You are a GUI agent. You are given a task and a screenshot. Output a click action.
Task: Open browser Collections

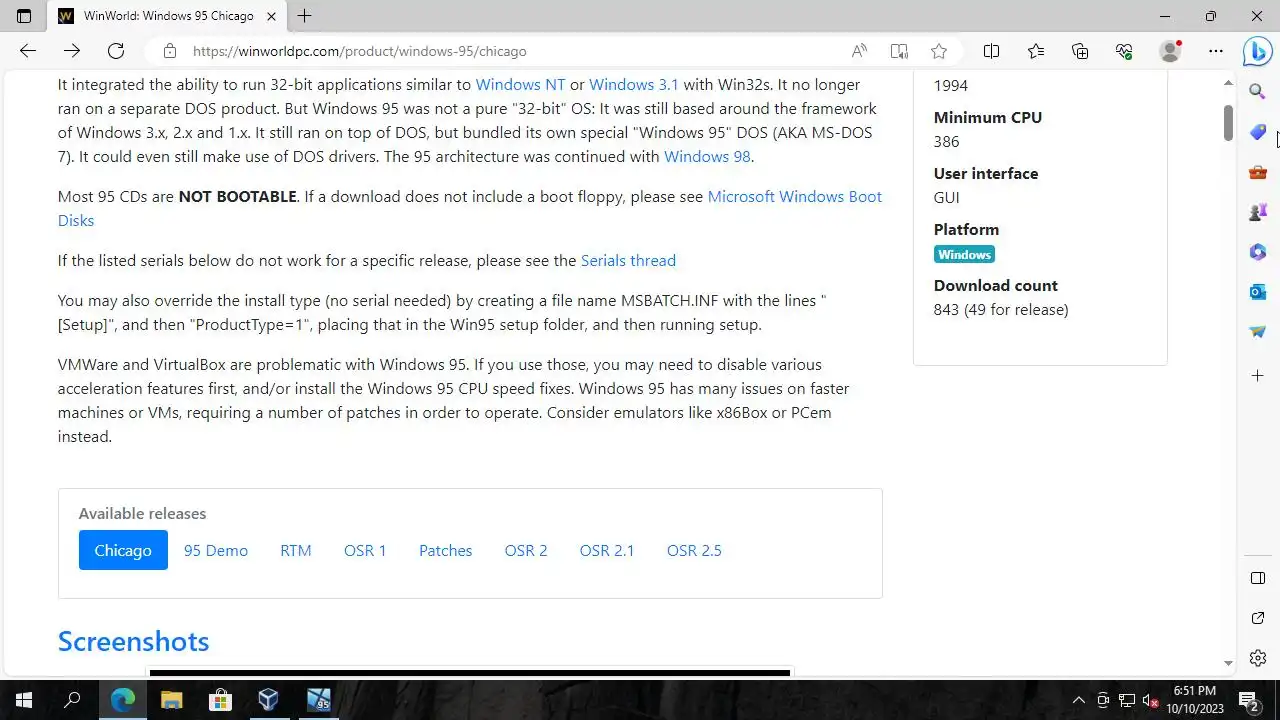1080,51
